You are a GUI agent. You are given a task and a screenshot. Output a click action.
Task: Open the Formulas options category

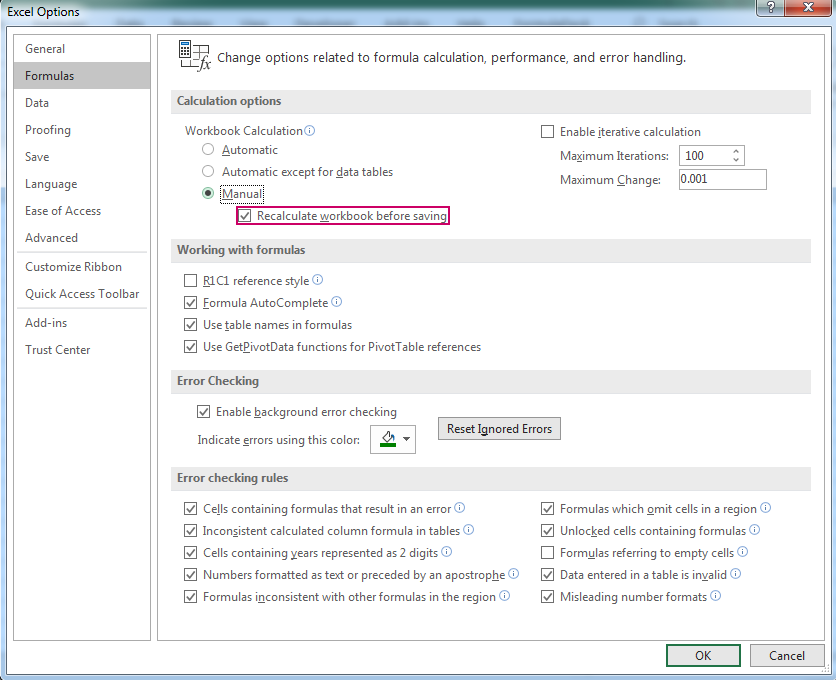[x=82, y=76]
